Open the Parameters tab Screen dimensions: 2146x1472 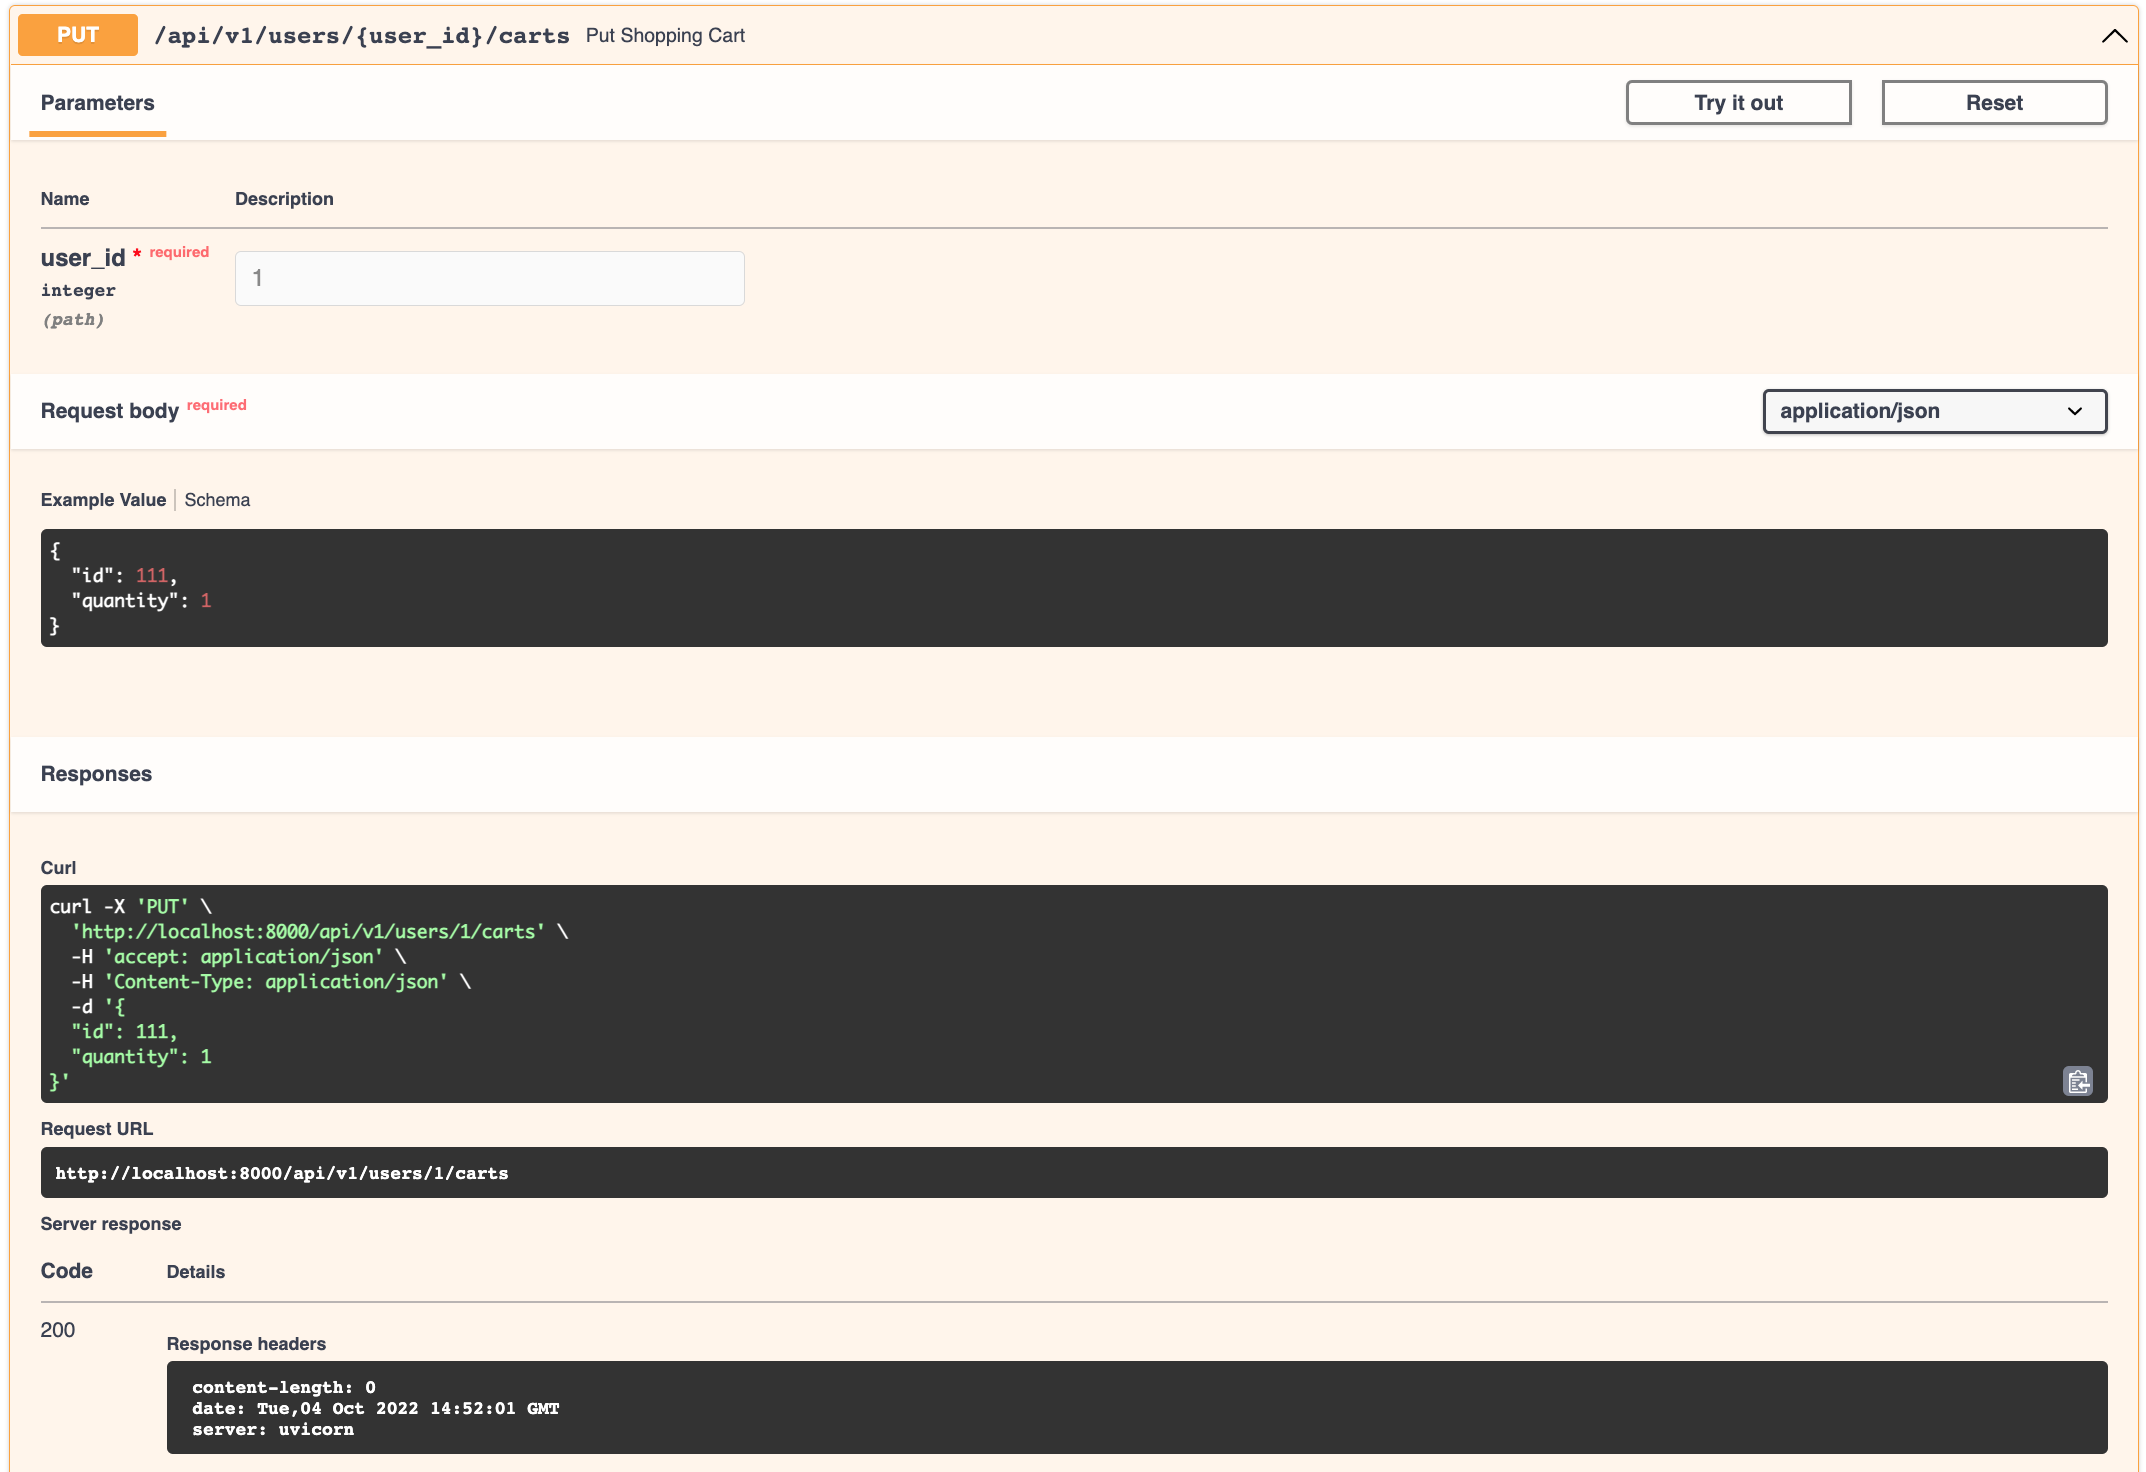pos(97,102)
